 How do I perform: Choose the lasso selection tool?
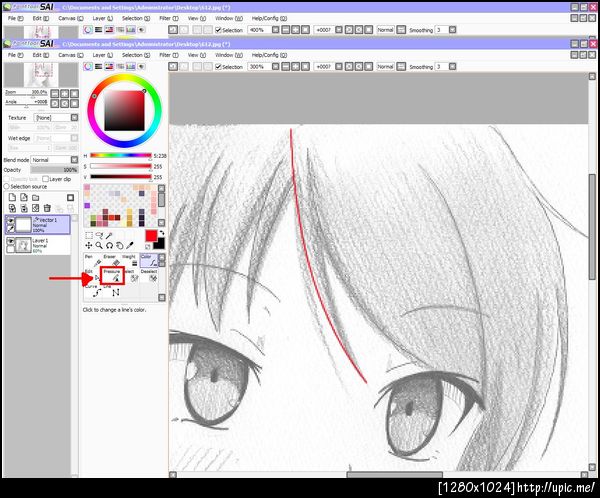click(x=99, y=235)
